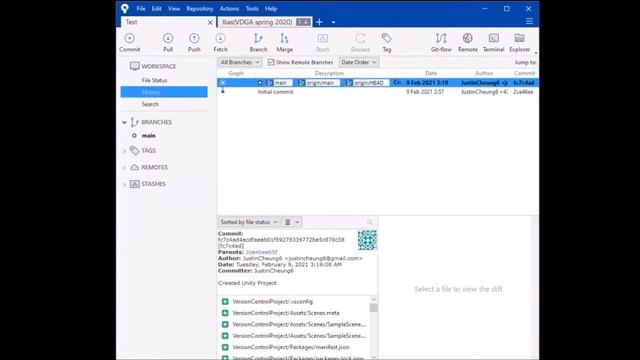Open the Remote repository icon
Image resolution: width=640 pixels, height=360 pixels.
(467, 42)
